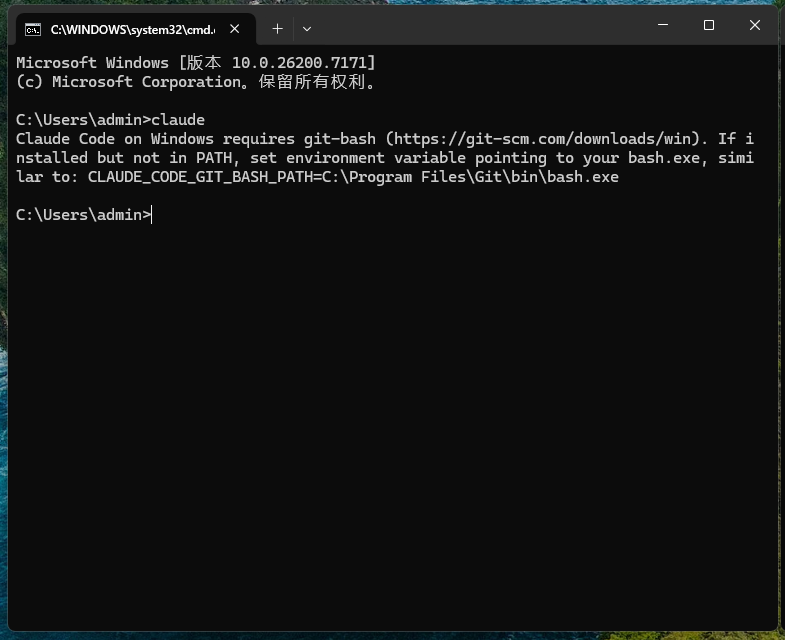This screenshot has height=640, width=785.
Task: Close the terminal window
Action: [x=755, y=26]
